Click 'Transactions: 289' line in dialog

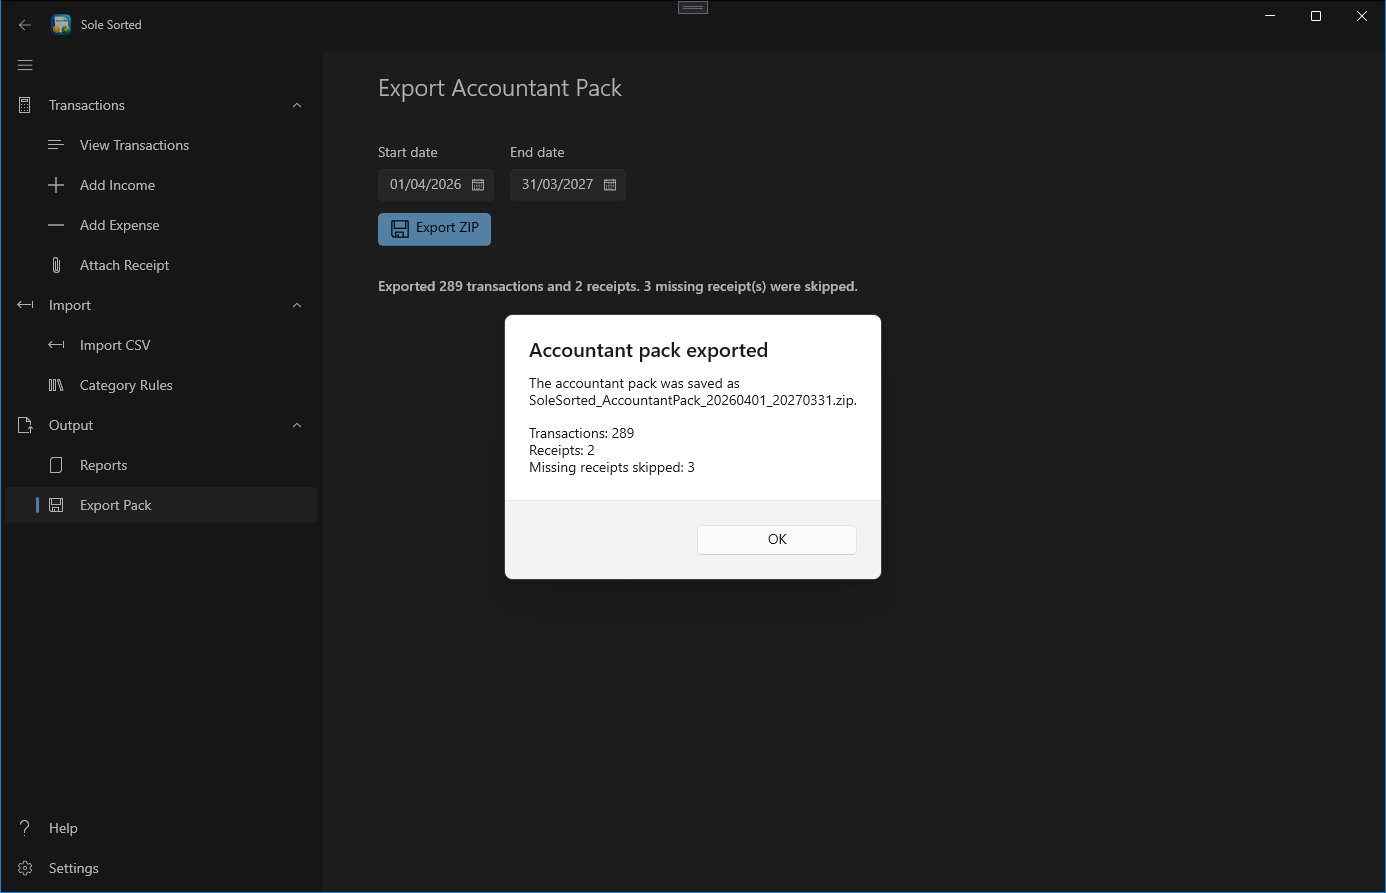(x=582, y=433)
